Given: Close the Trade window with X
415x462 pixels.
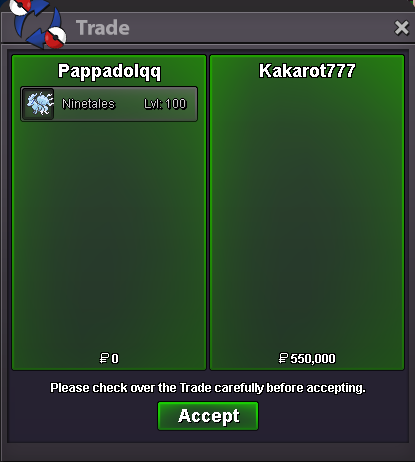Looking at the screenshot, I should coord(401,28).
